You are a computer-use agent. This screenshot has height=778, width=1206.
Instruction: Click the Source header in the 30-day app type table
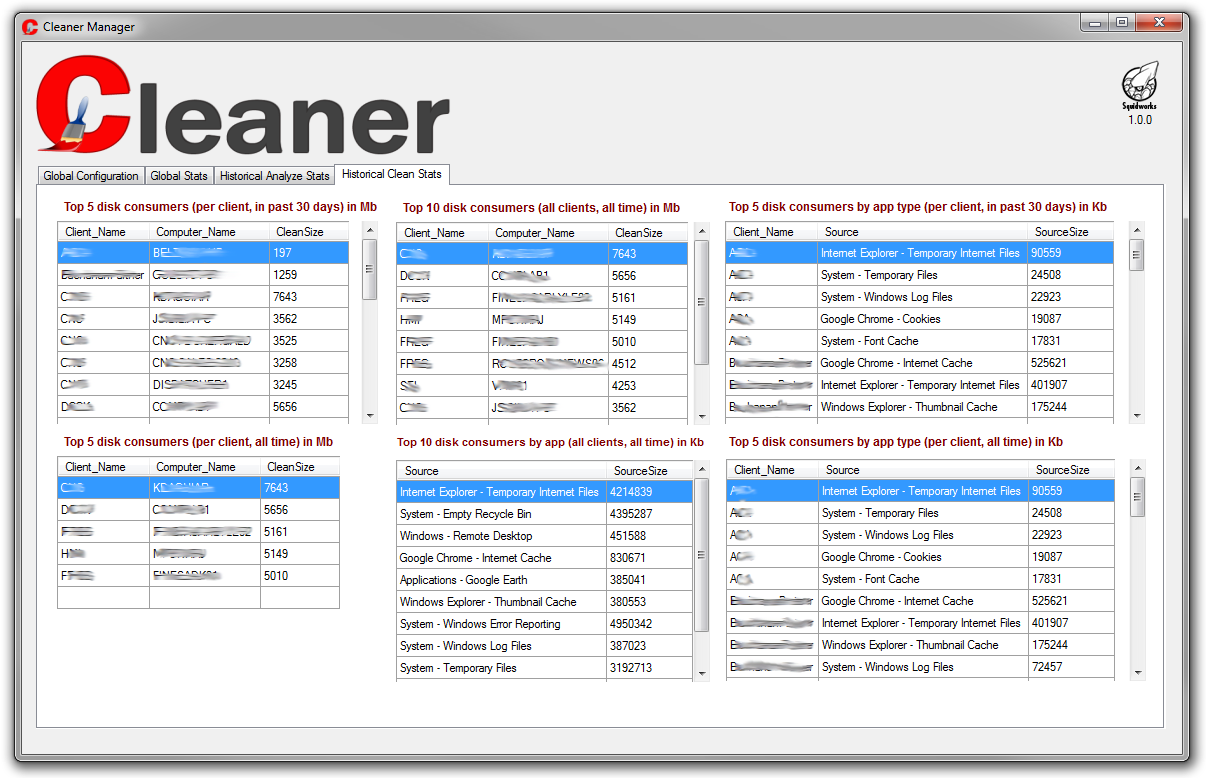point(922,232)
